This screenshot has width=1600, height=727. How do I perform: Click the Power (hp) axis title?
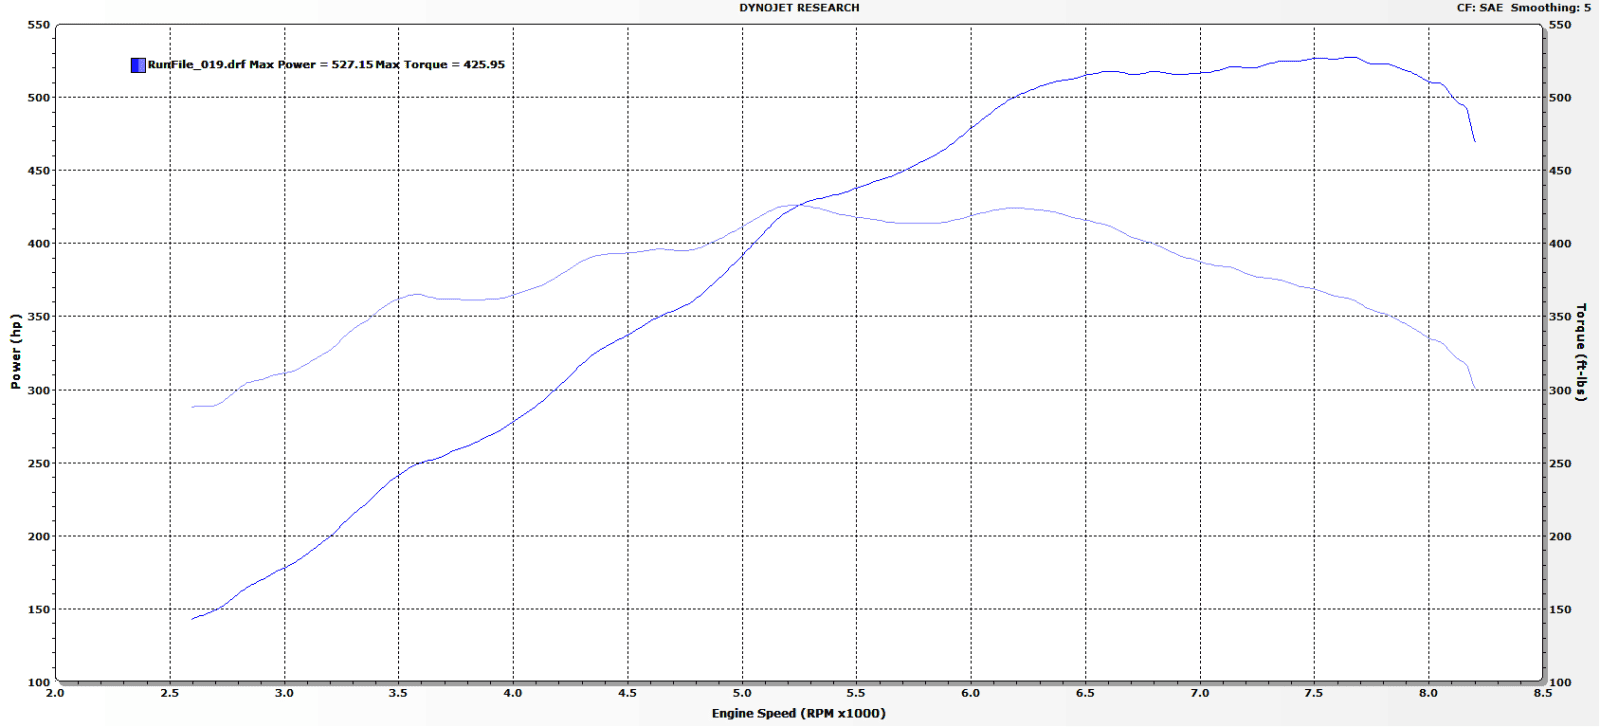15,351
